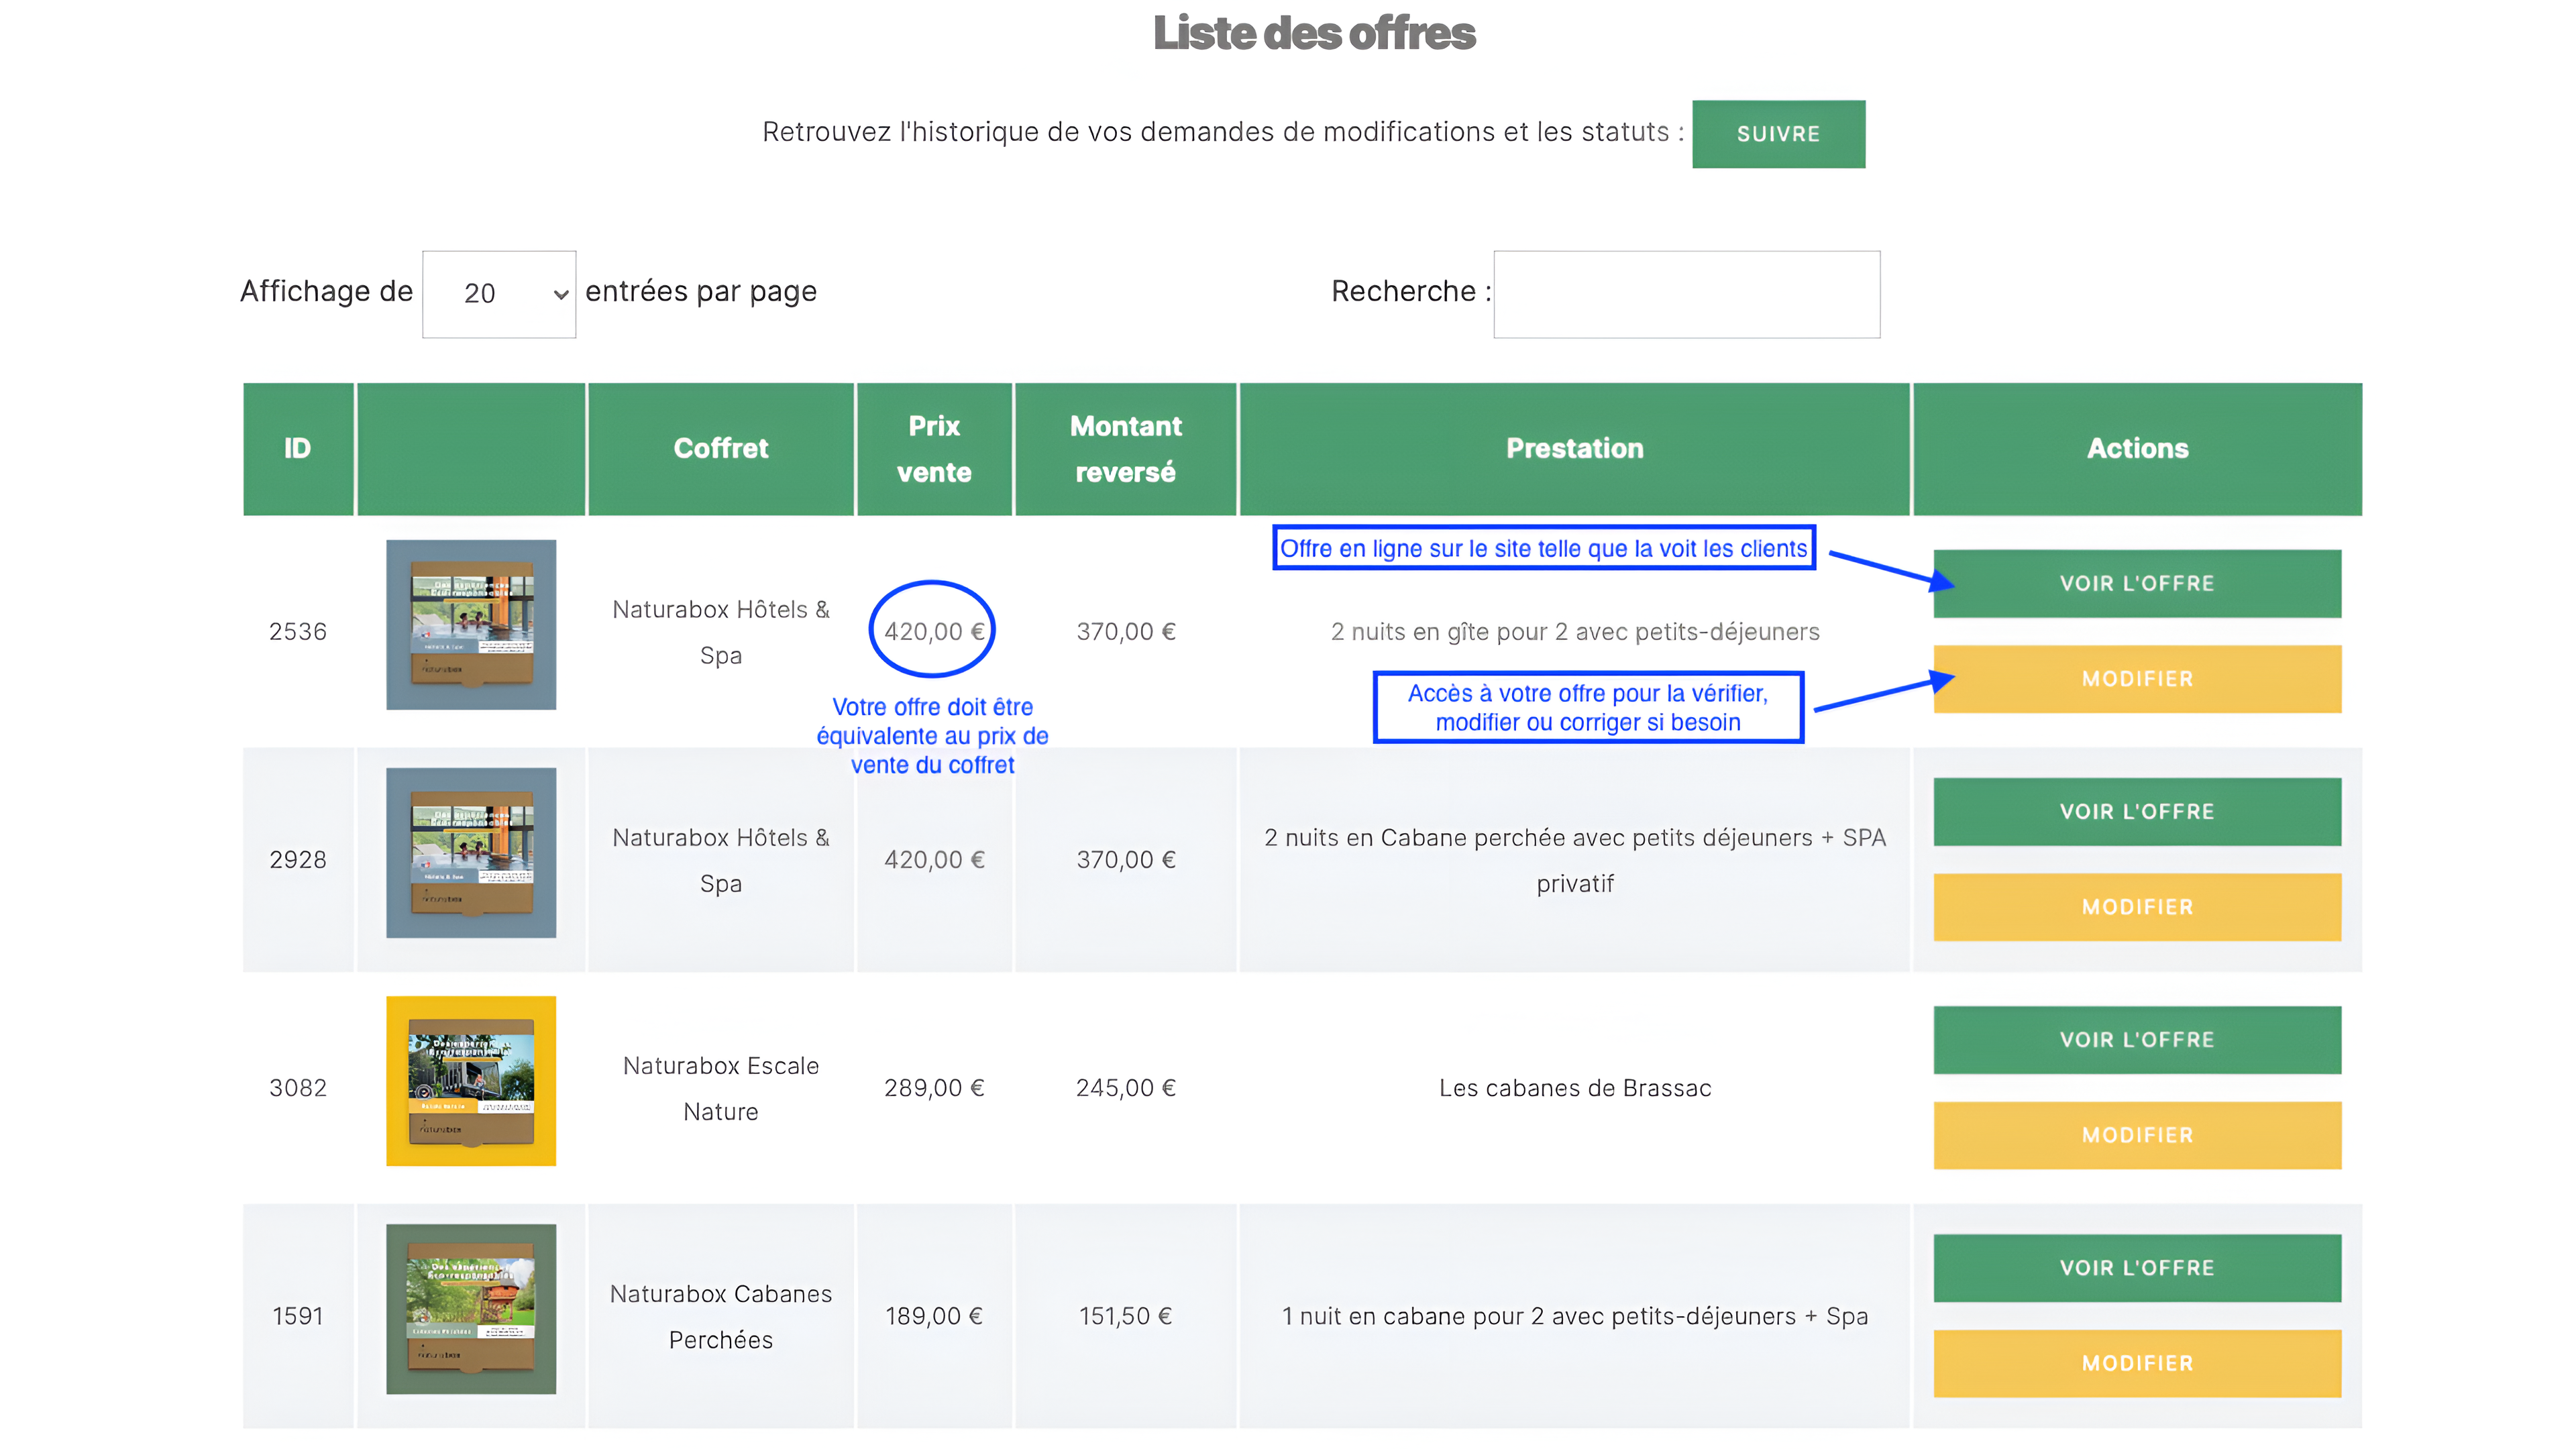This screenshot has height=1449, width=2576.
Task: Click the 151,50 € amount
Action: click(1126, 1316)
